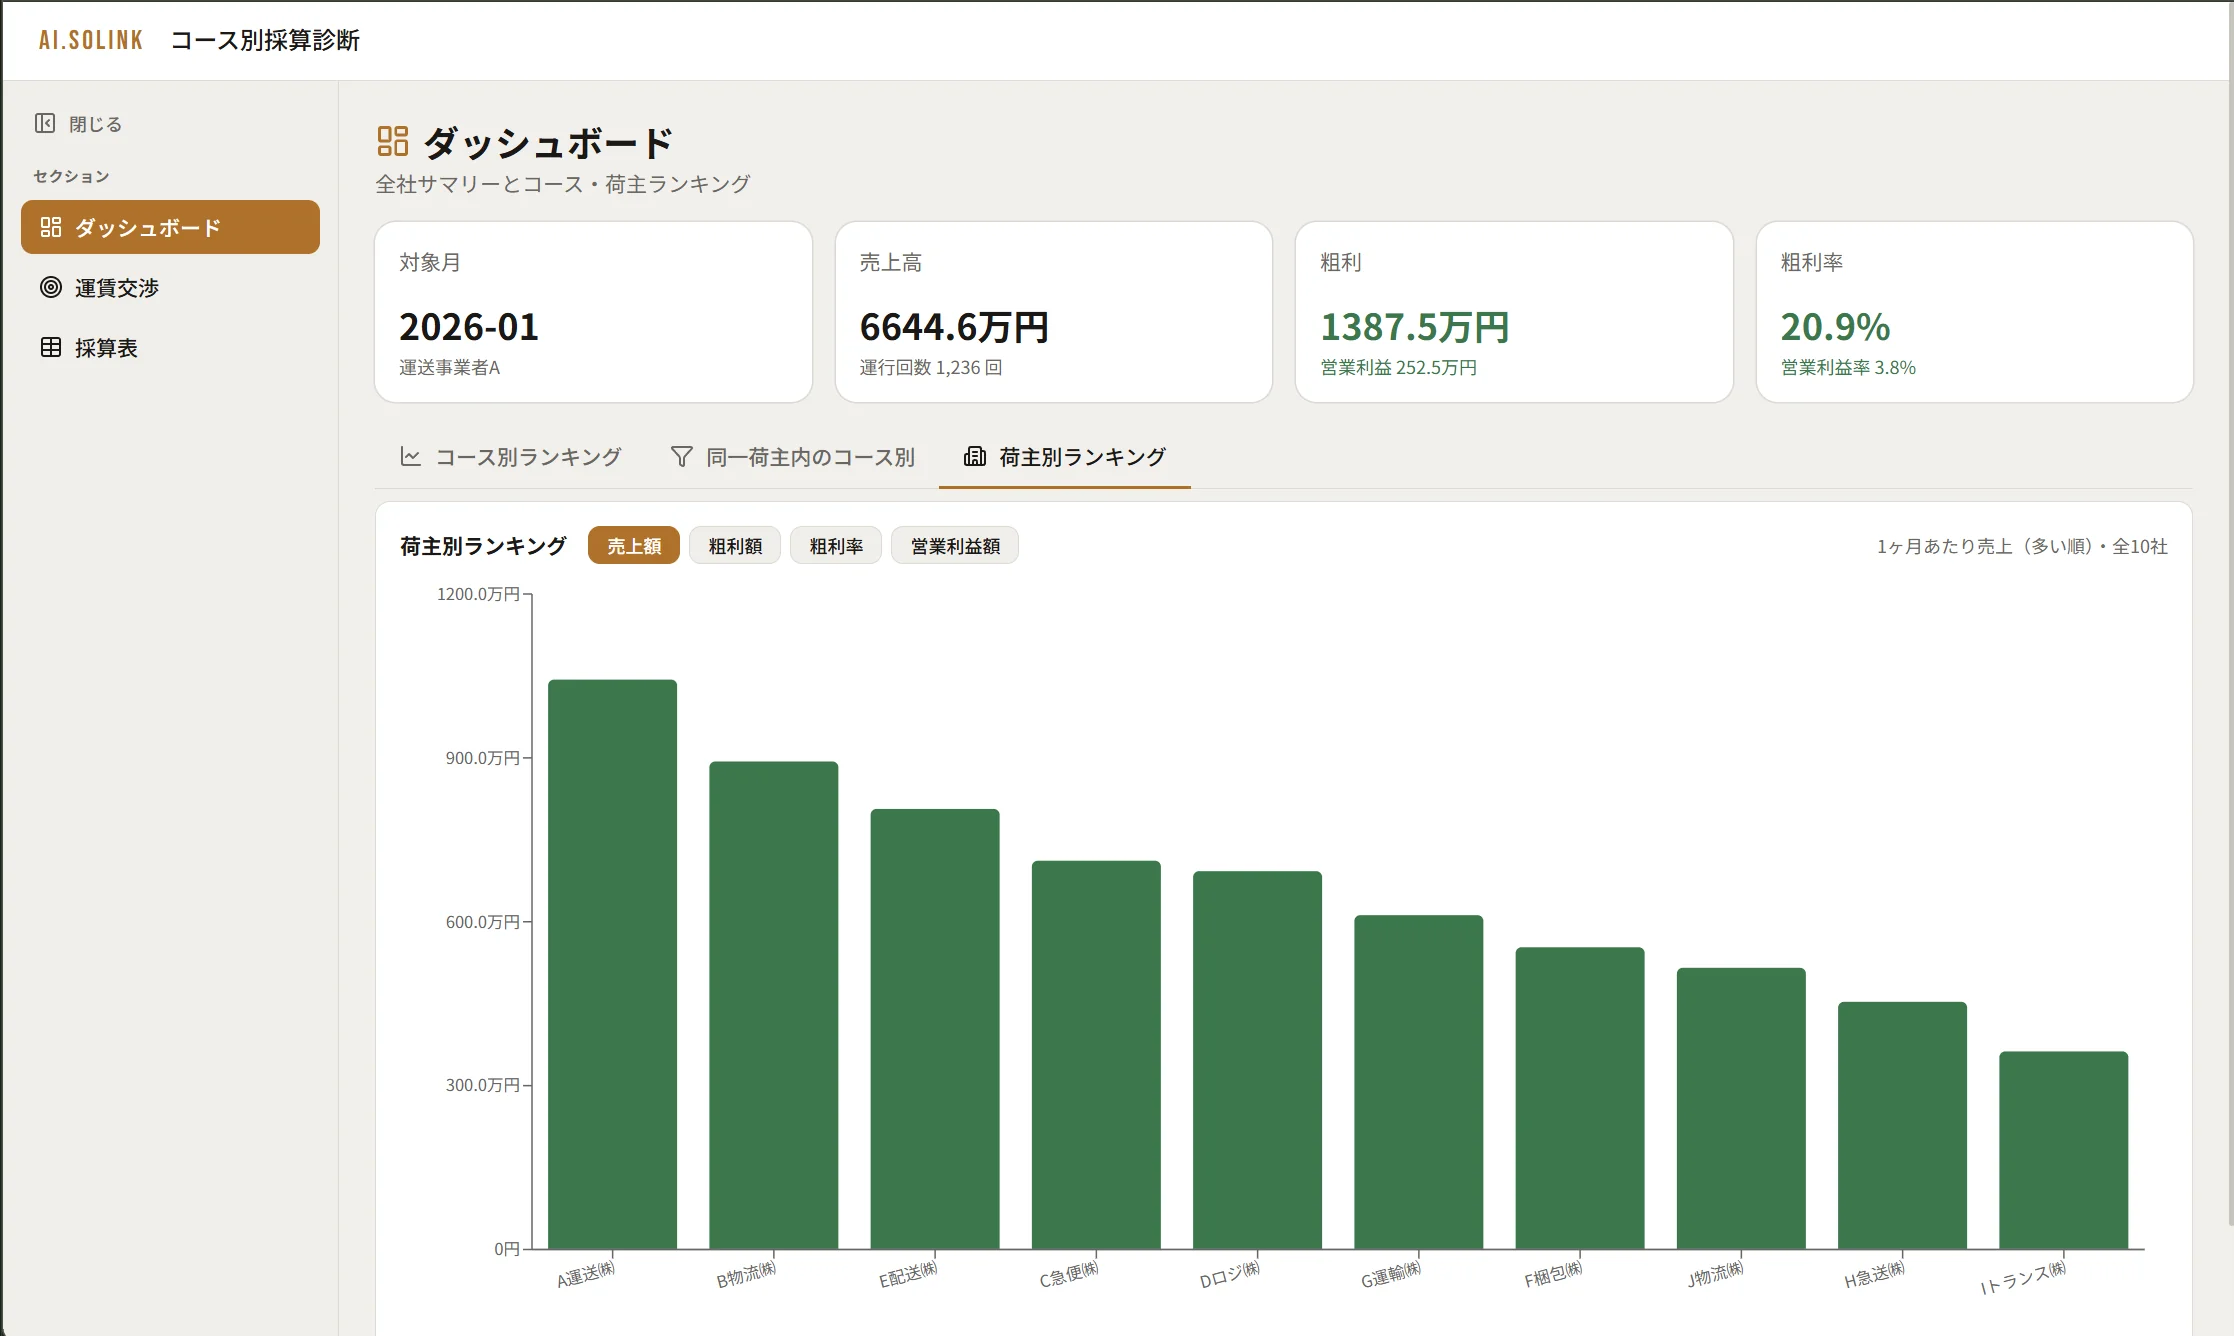Click the 1200.0万円 axis label

(478, 594)
